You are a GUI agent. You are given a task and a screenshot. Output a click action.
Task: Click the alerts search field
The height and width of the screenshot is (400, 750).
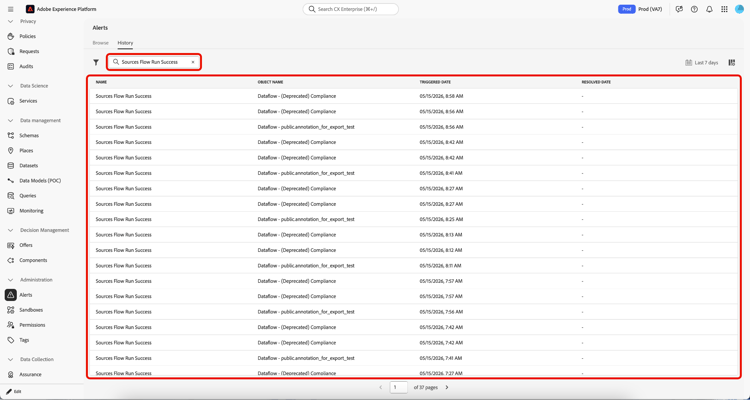click(154, 62)
